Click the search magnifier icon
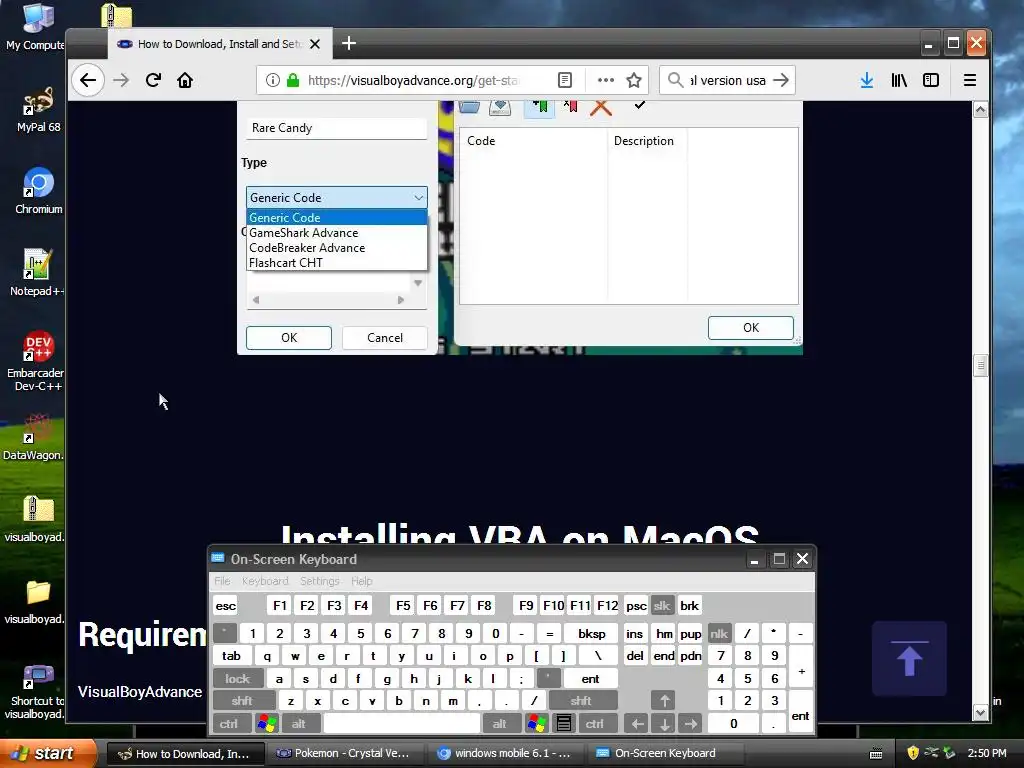1024x768 pixels. tap(676, 80)
